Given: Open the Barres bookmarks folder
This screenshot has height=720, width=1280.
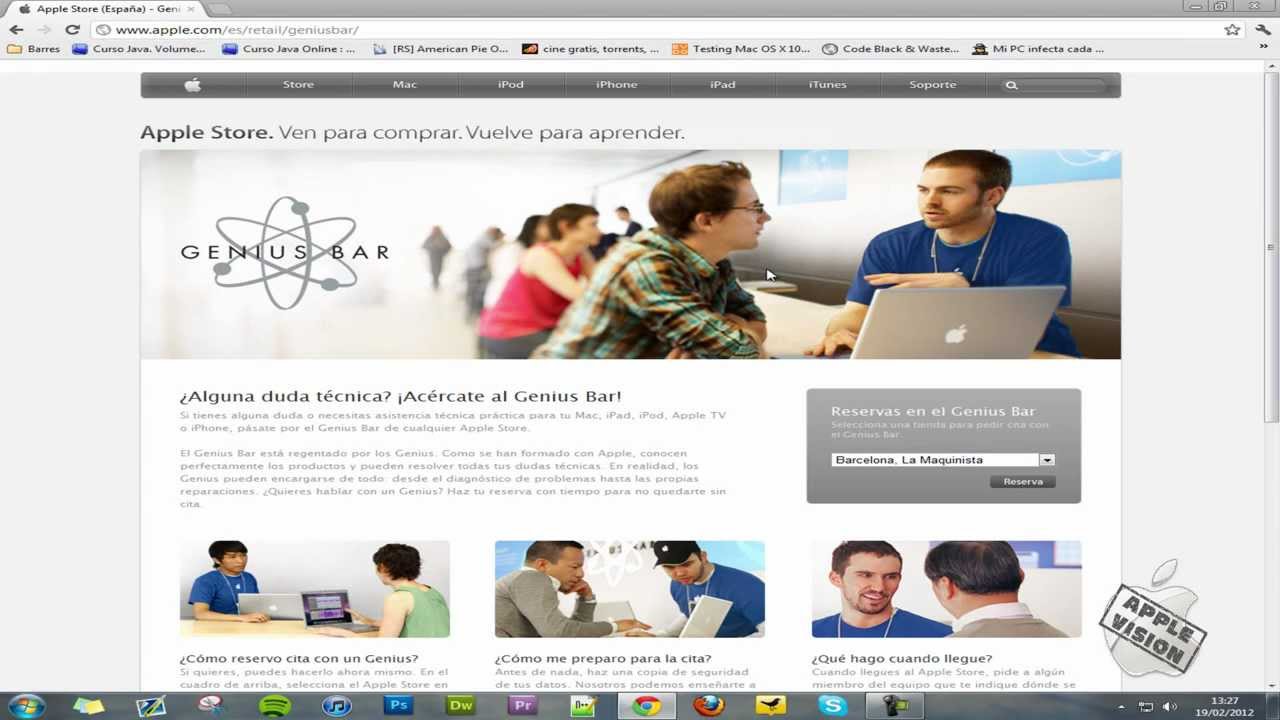Looking at the screenshot, I should tap(33, 48).
